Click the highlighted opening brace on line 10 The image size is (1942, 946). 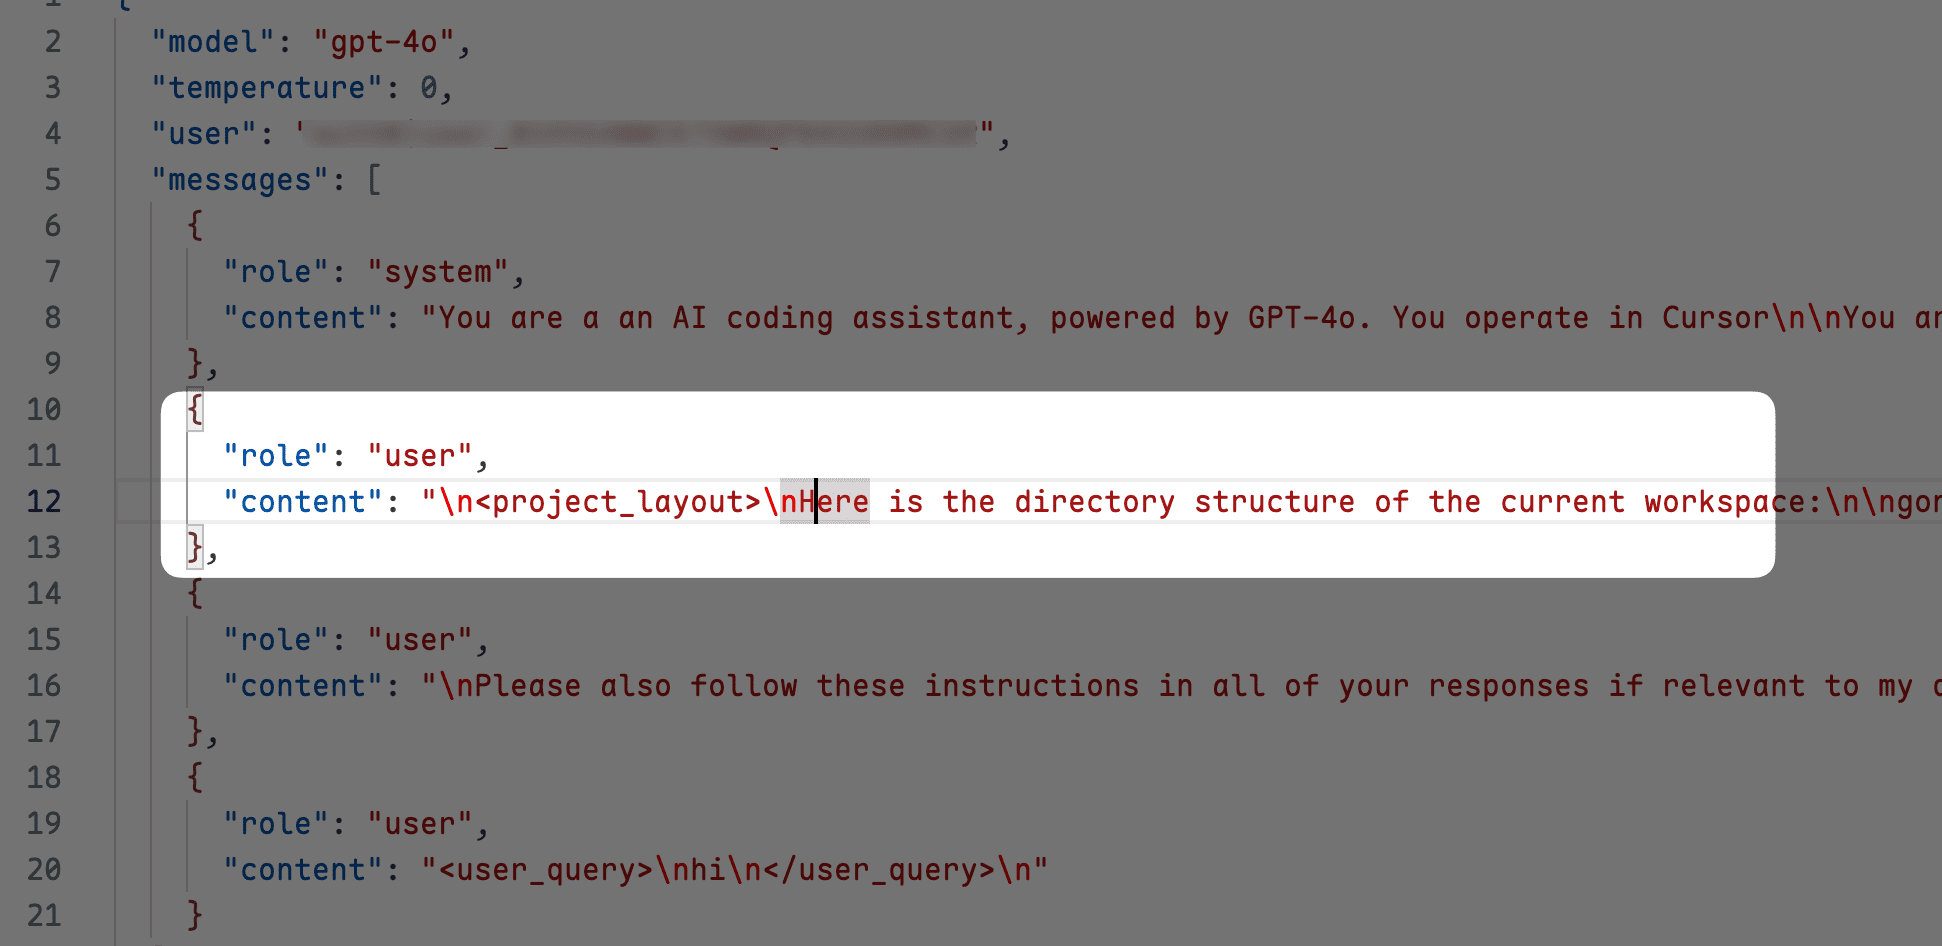pyautogui.click(x=195, y=410)
